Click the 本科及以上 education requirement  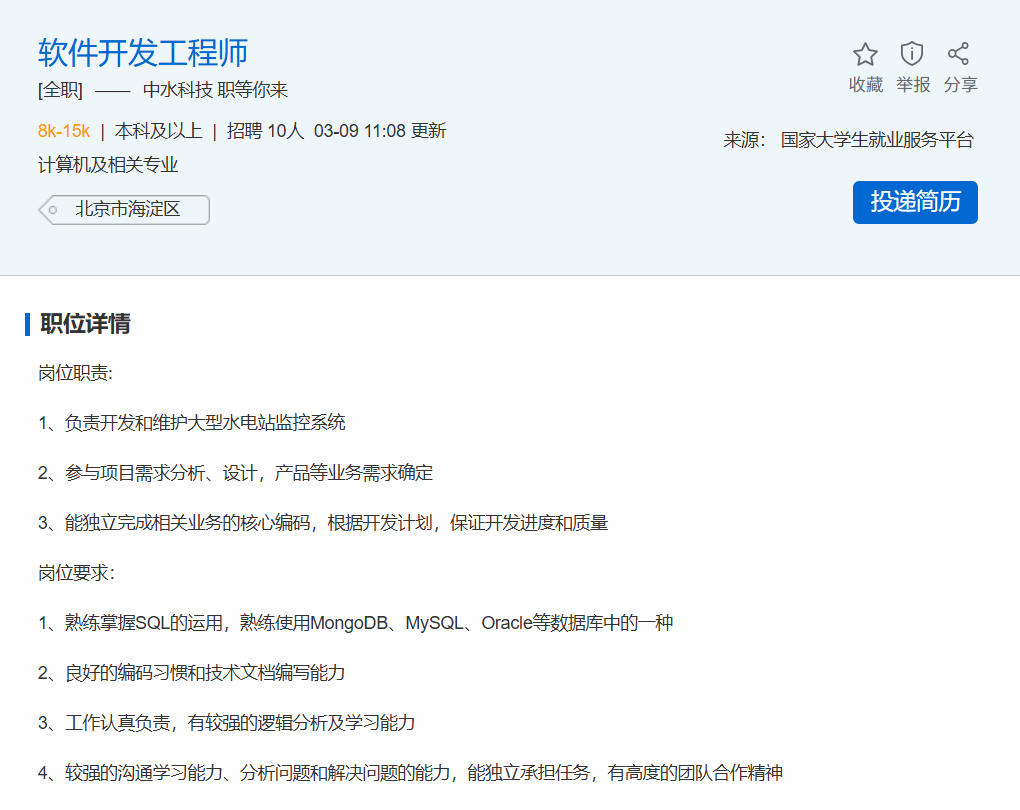click(x=158, y=131)
